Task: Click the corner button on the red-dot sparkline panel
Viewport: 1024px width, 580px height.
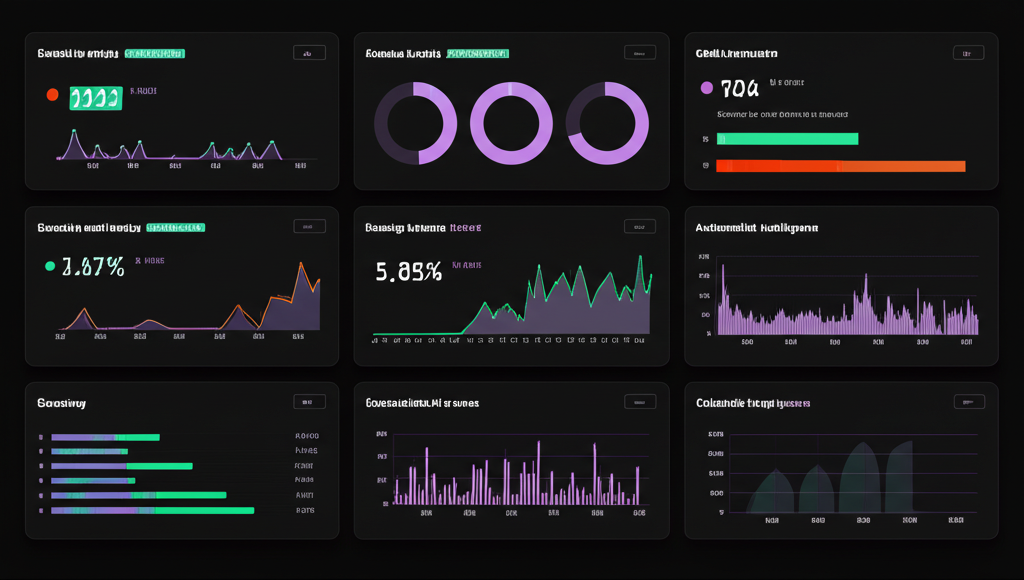Action: (x=309, y=53)
